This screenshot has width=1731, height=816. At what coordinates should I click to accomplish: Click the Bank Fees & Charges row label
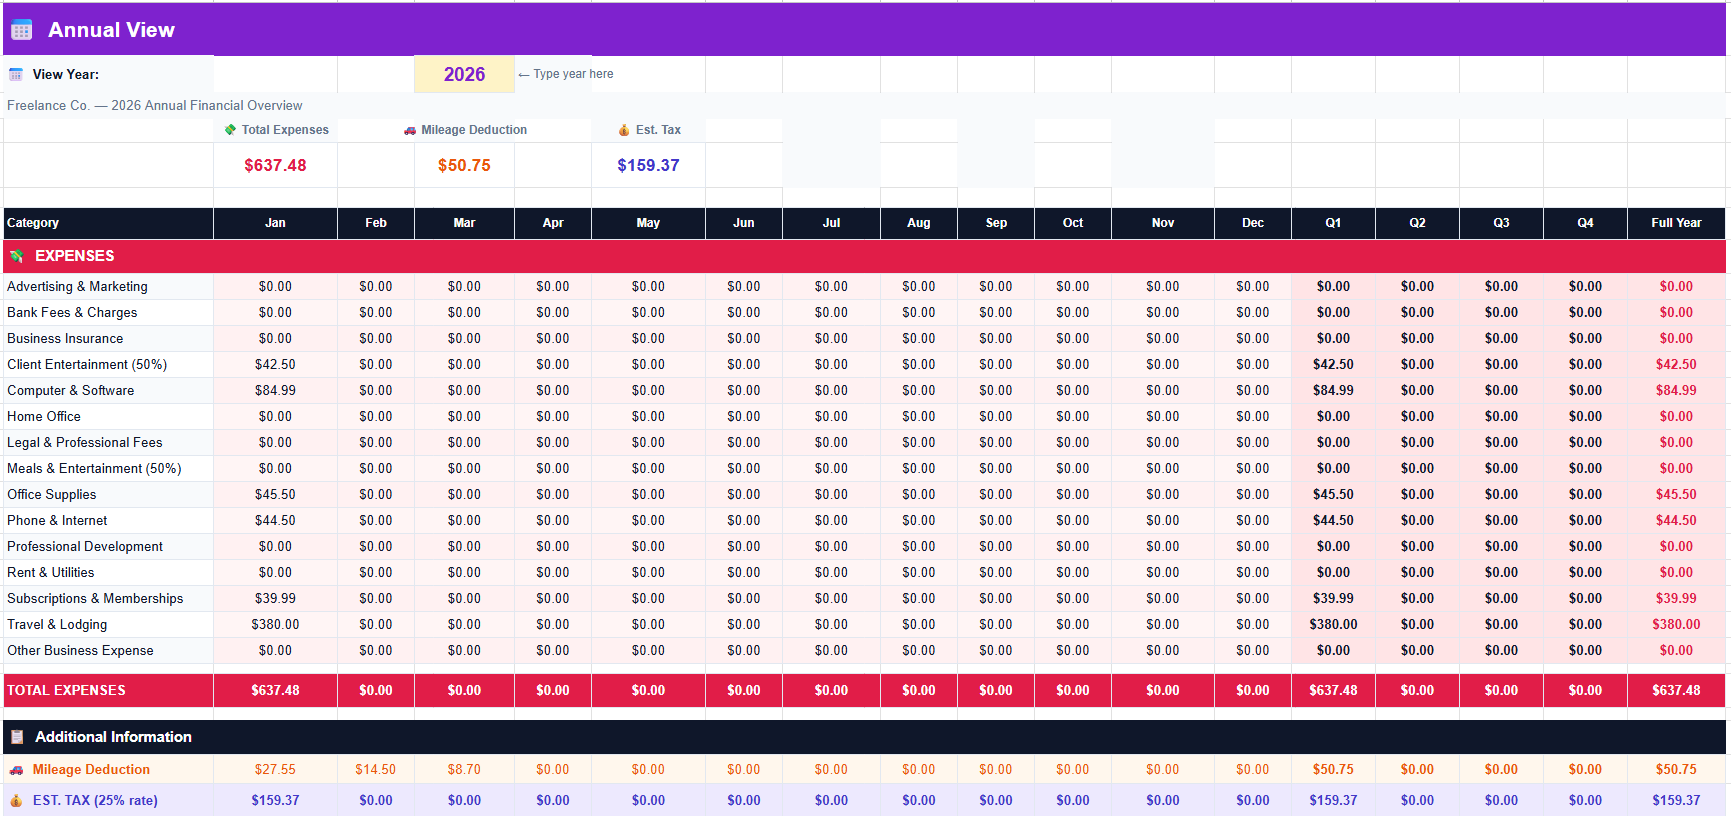point(72,313)
